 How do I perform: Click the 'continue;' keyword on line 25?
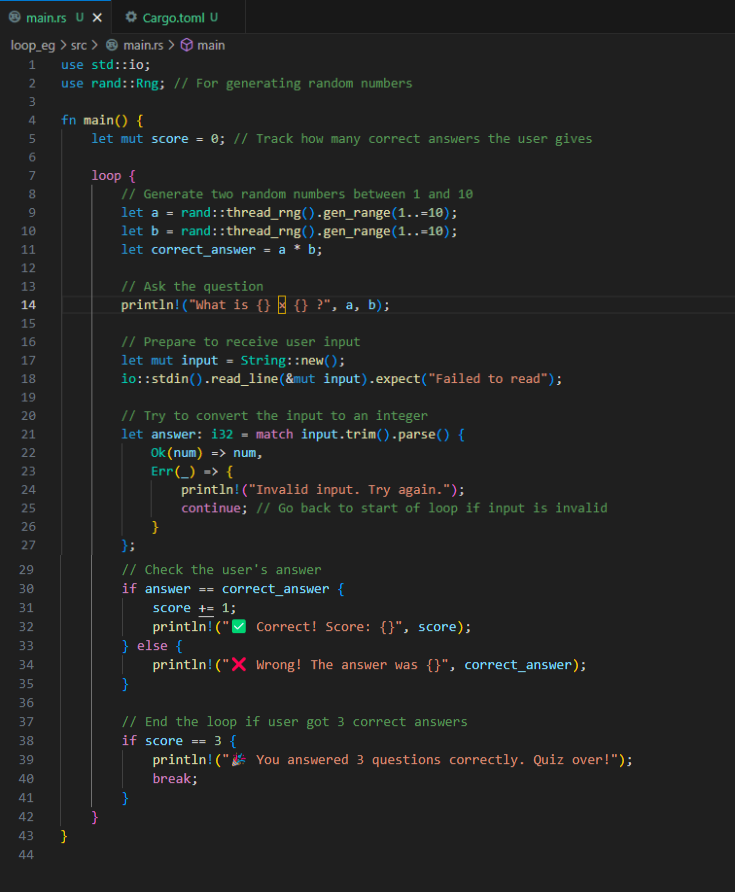[x=214, y=508]
